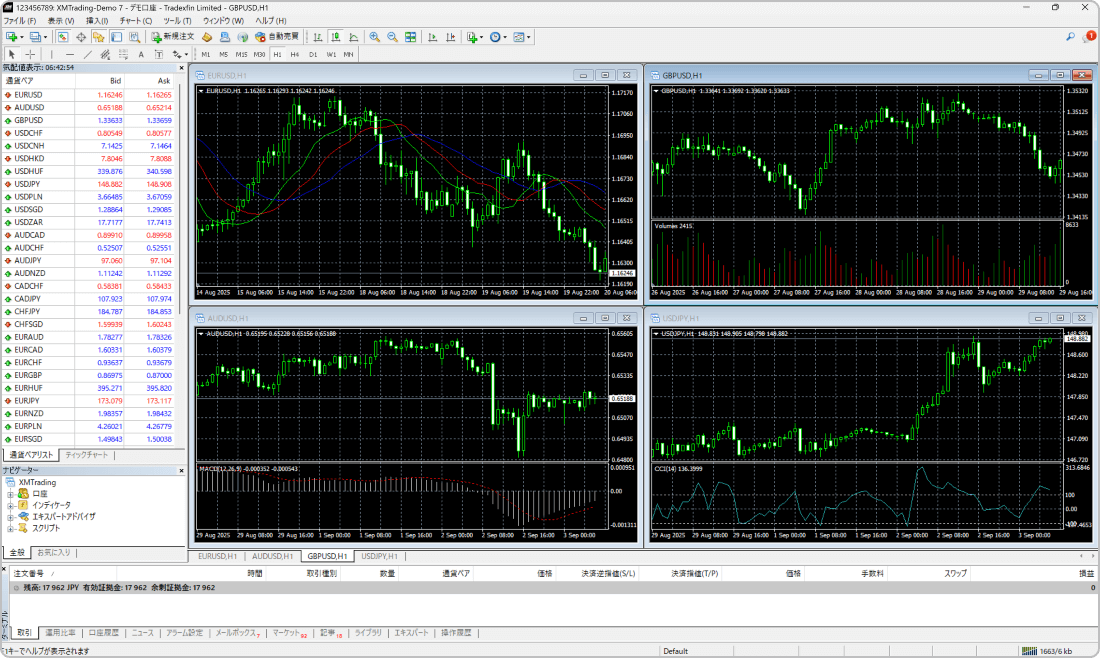The height and width of the screenshot is (658, 1100).
Task: Select the arrow cursor tool
Action: click(12, 54)
